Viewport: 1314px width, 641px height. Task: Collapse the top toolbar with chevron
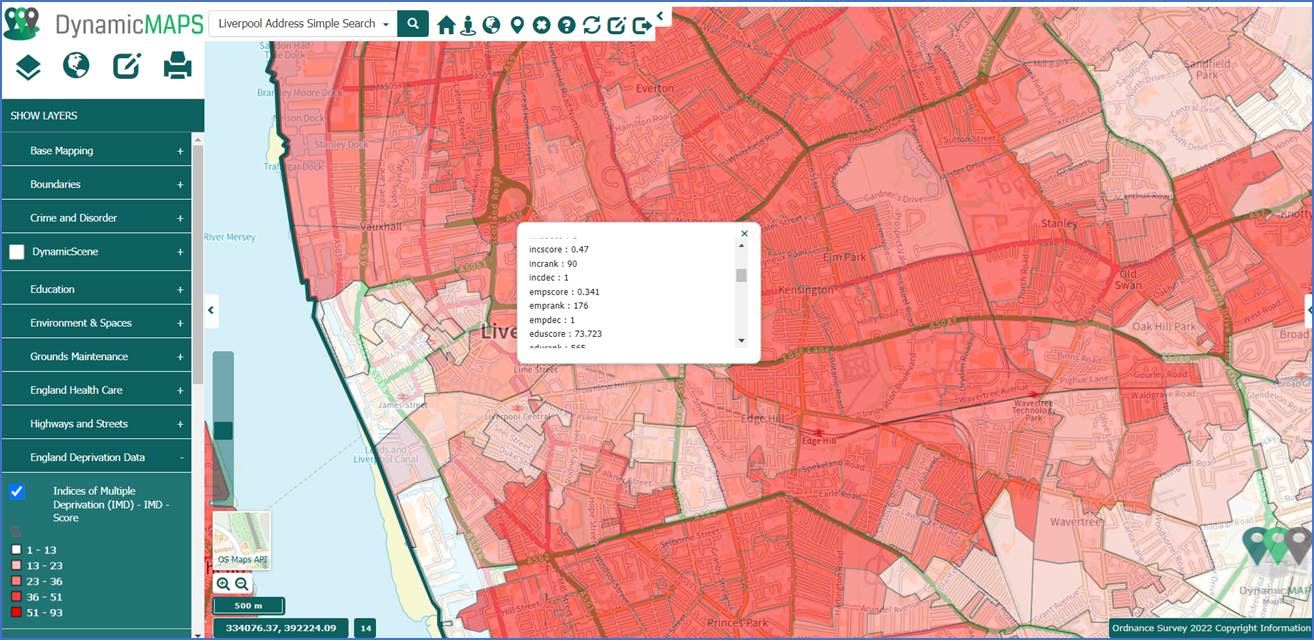pyautogui.click(x=661, y=17)
